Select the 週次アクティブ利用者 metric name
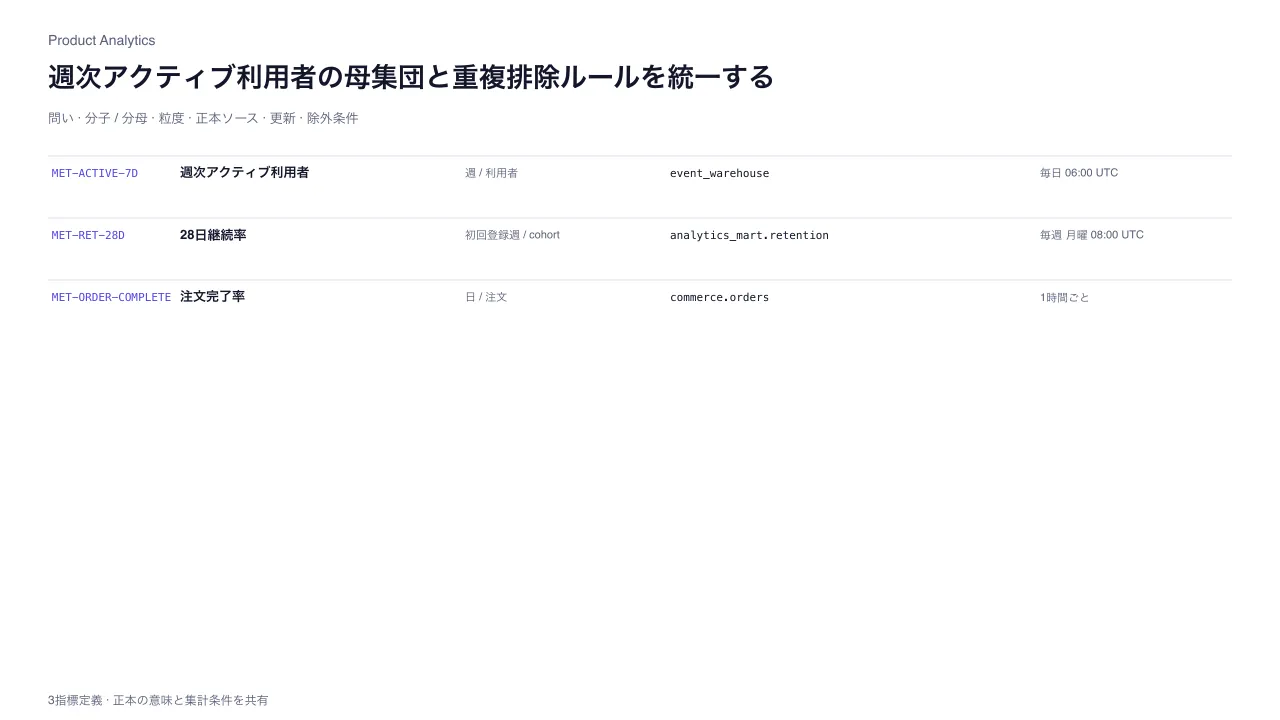This screenshot has height=720, width=1280. [x=244, y=172]
